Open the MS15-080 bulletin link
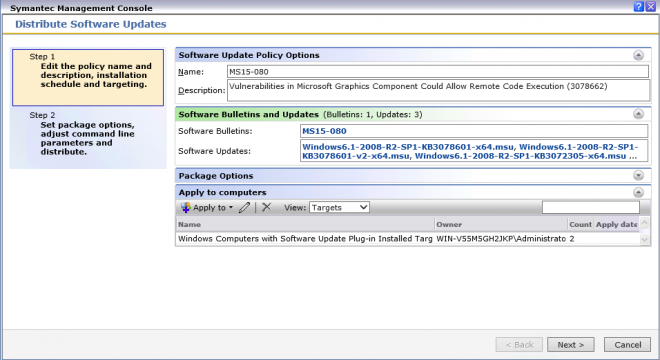This screenshot has width=660, height=360. (324, 131)
